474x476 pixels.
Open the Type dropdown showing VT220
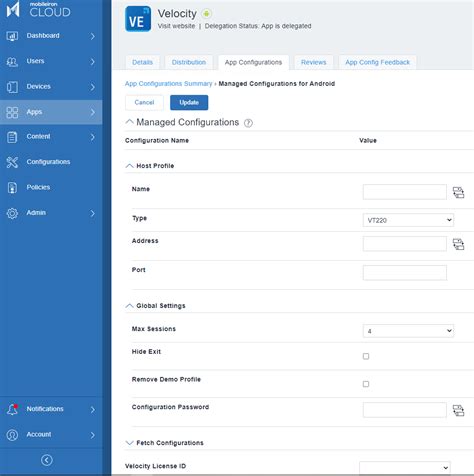coord(408,220)
